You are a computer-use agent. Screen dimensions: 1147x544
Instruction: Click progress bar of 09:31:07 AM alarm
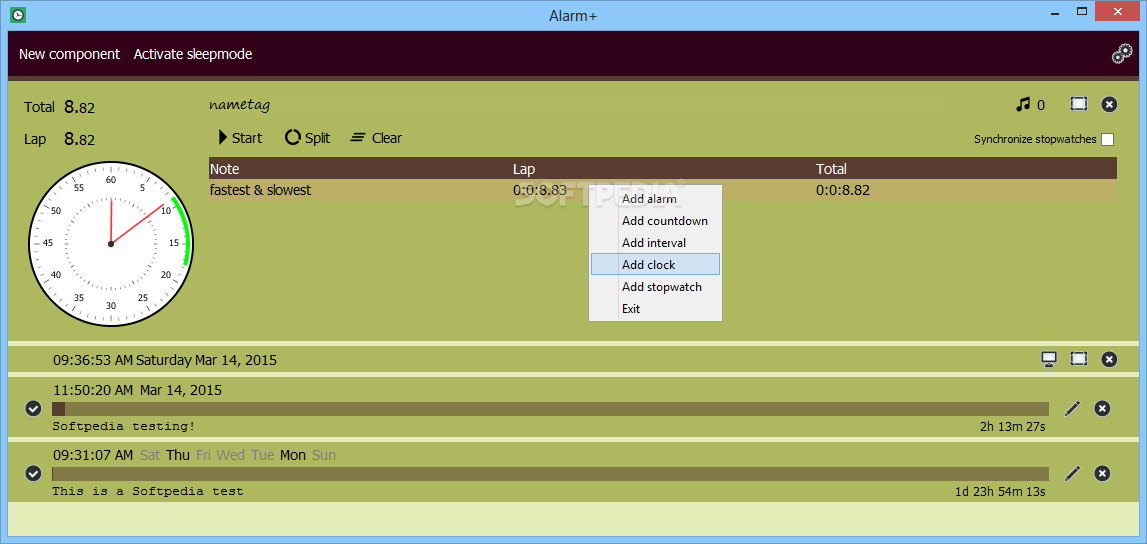pyautogui.click(x=550, y=474)
